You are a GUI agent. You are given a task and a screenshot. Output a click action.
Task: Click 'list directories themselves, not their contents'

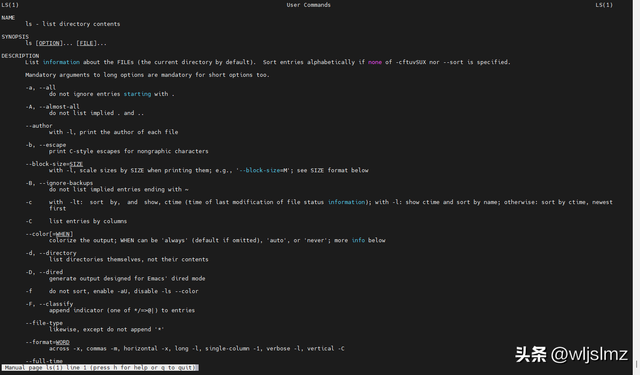pyautogui.click(x=129, y=260)
